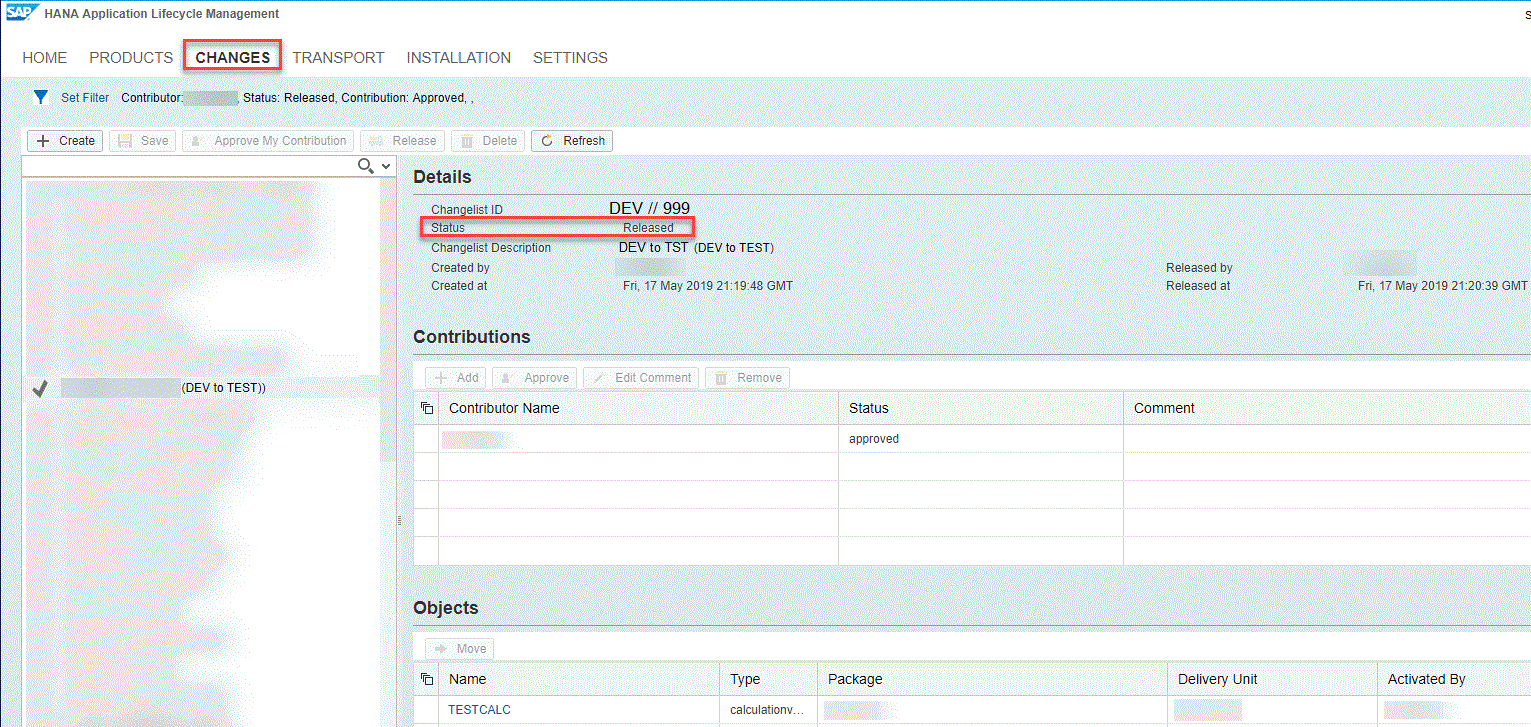Click the description text 'DEV to TST'
Viewport: 1531px width, 727px height.
(653, 247)
